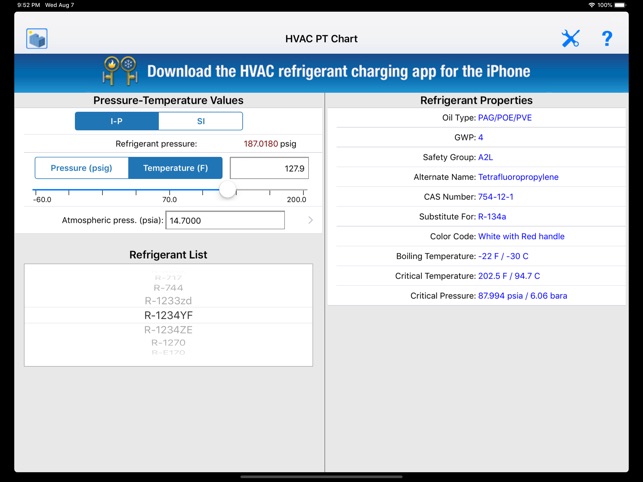Click the GWP value 4
This screenshot has height=482, width=643.
(x=481, y=137)
